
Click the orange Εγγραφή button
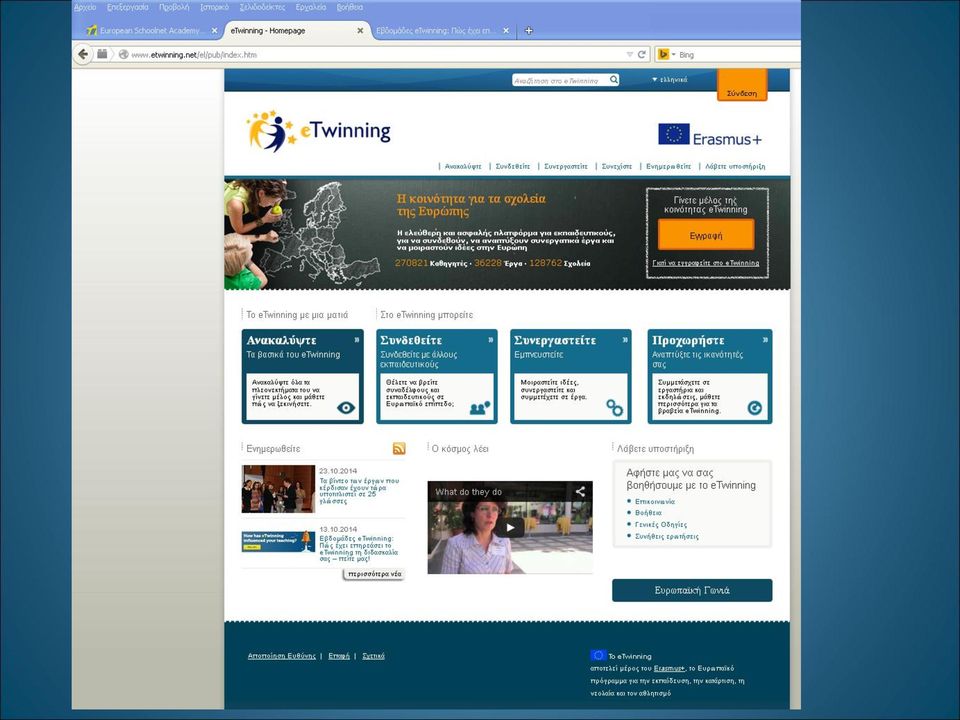(706, 235)
